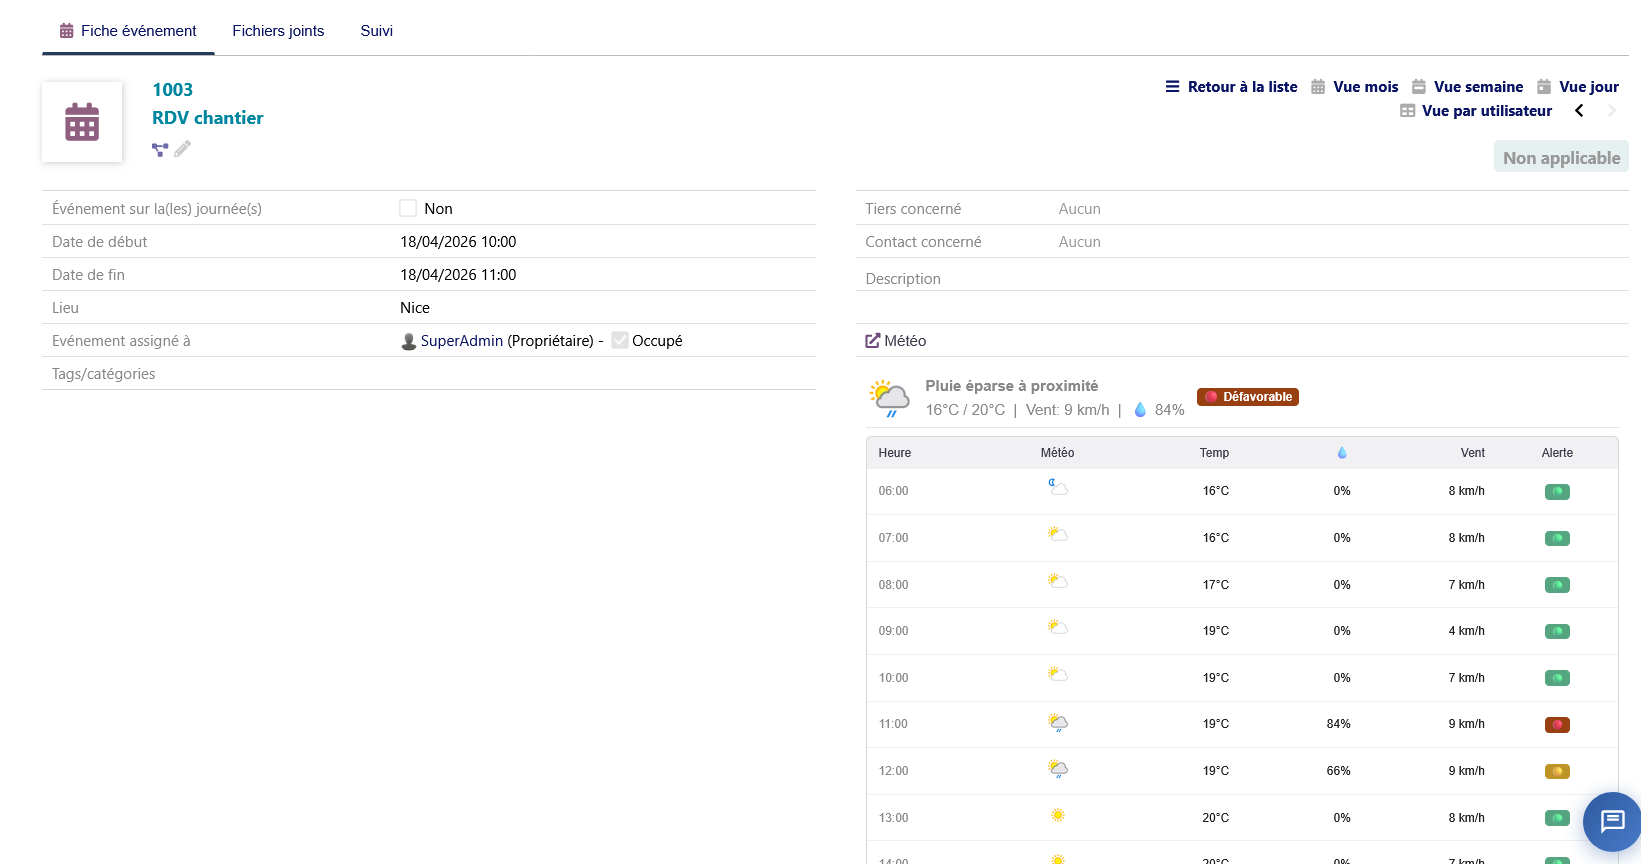Click the humidity droplet column header

click(1341, 453)
